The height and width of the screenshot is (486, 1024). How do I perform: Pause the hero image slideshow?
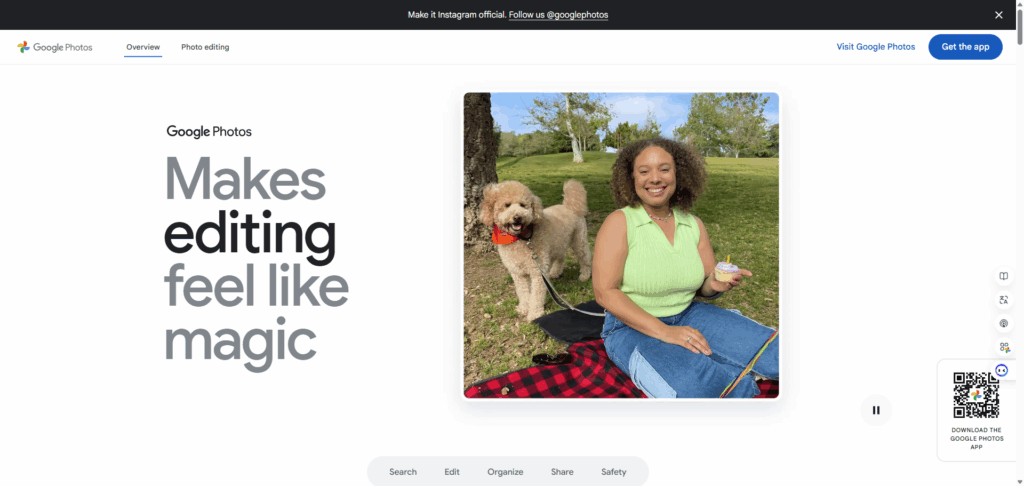click(876, 410)
